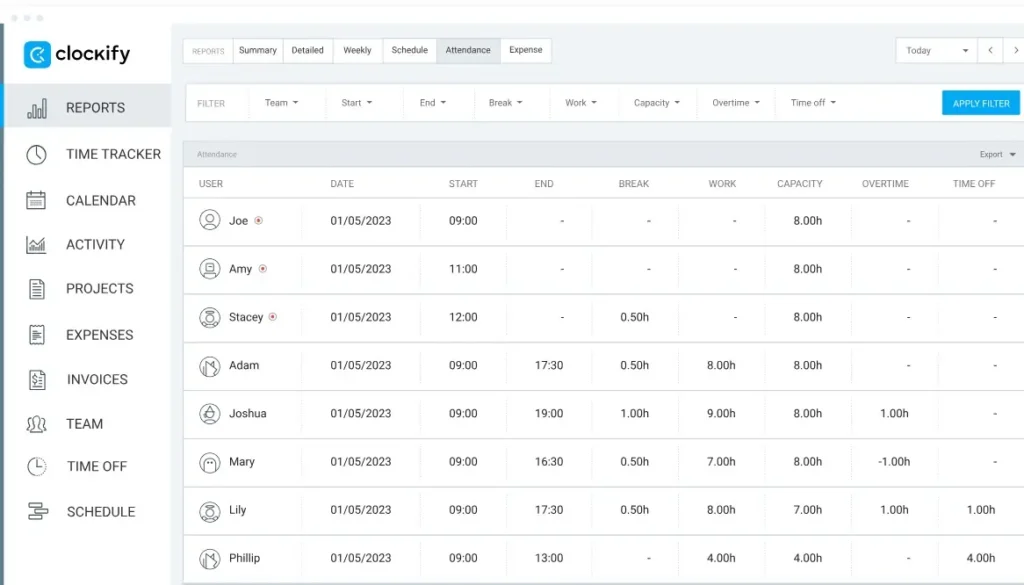Image resolution: width=1024 pixels, height=585 pixels.
Task: Open the Export dropdown menu
Action: [x=997, y=155]
